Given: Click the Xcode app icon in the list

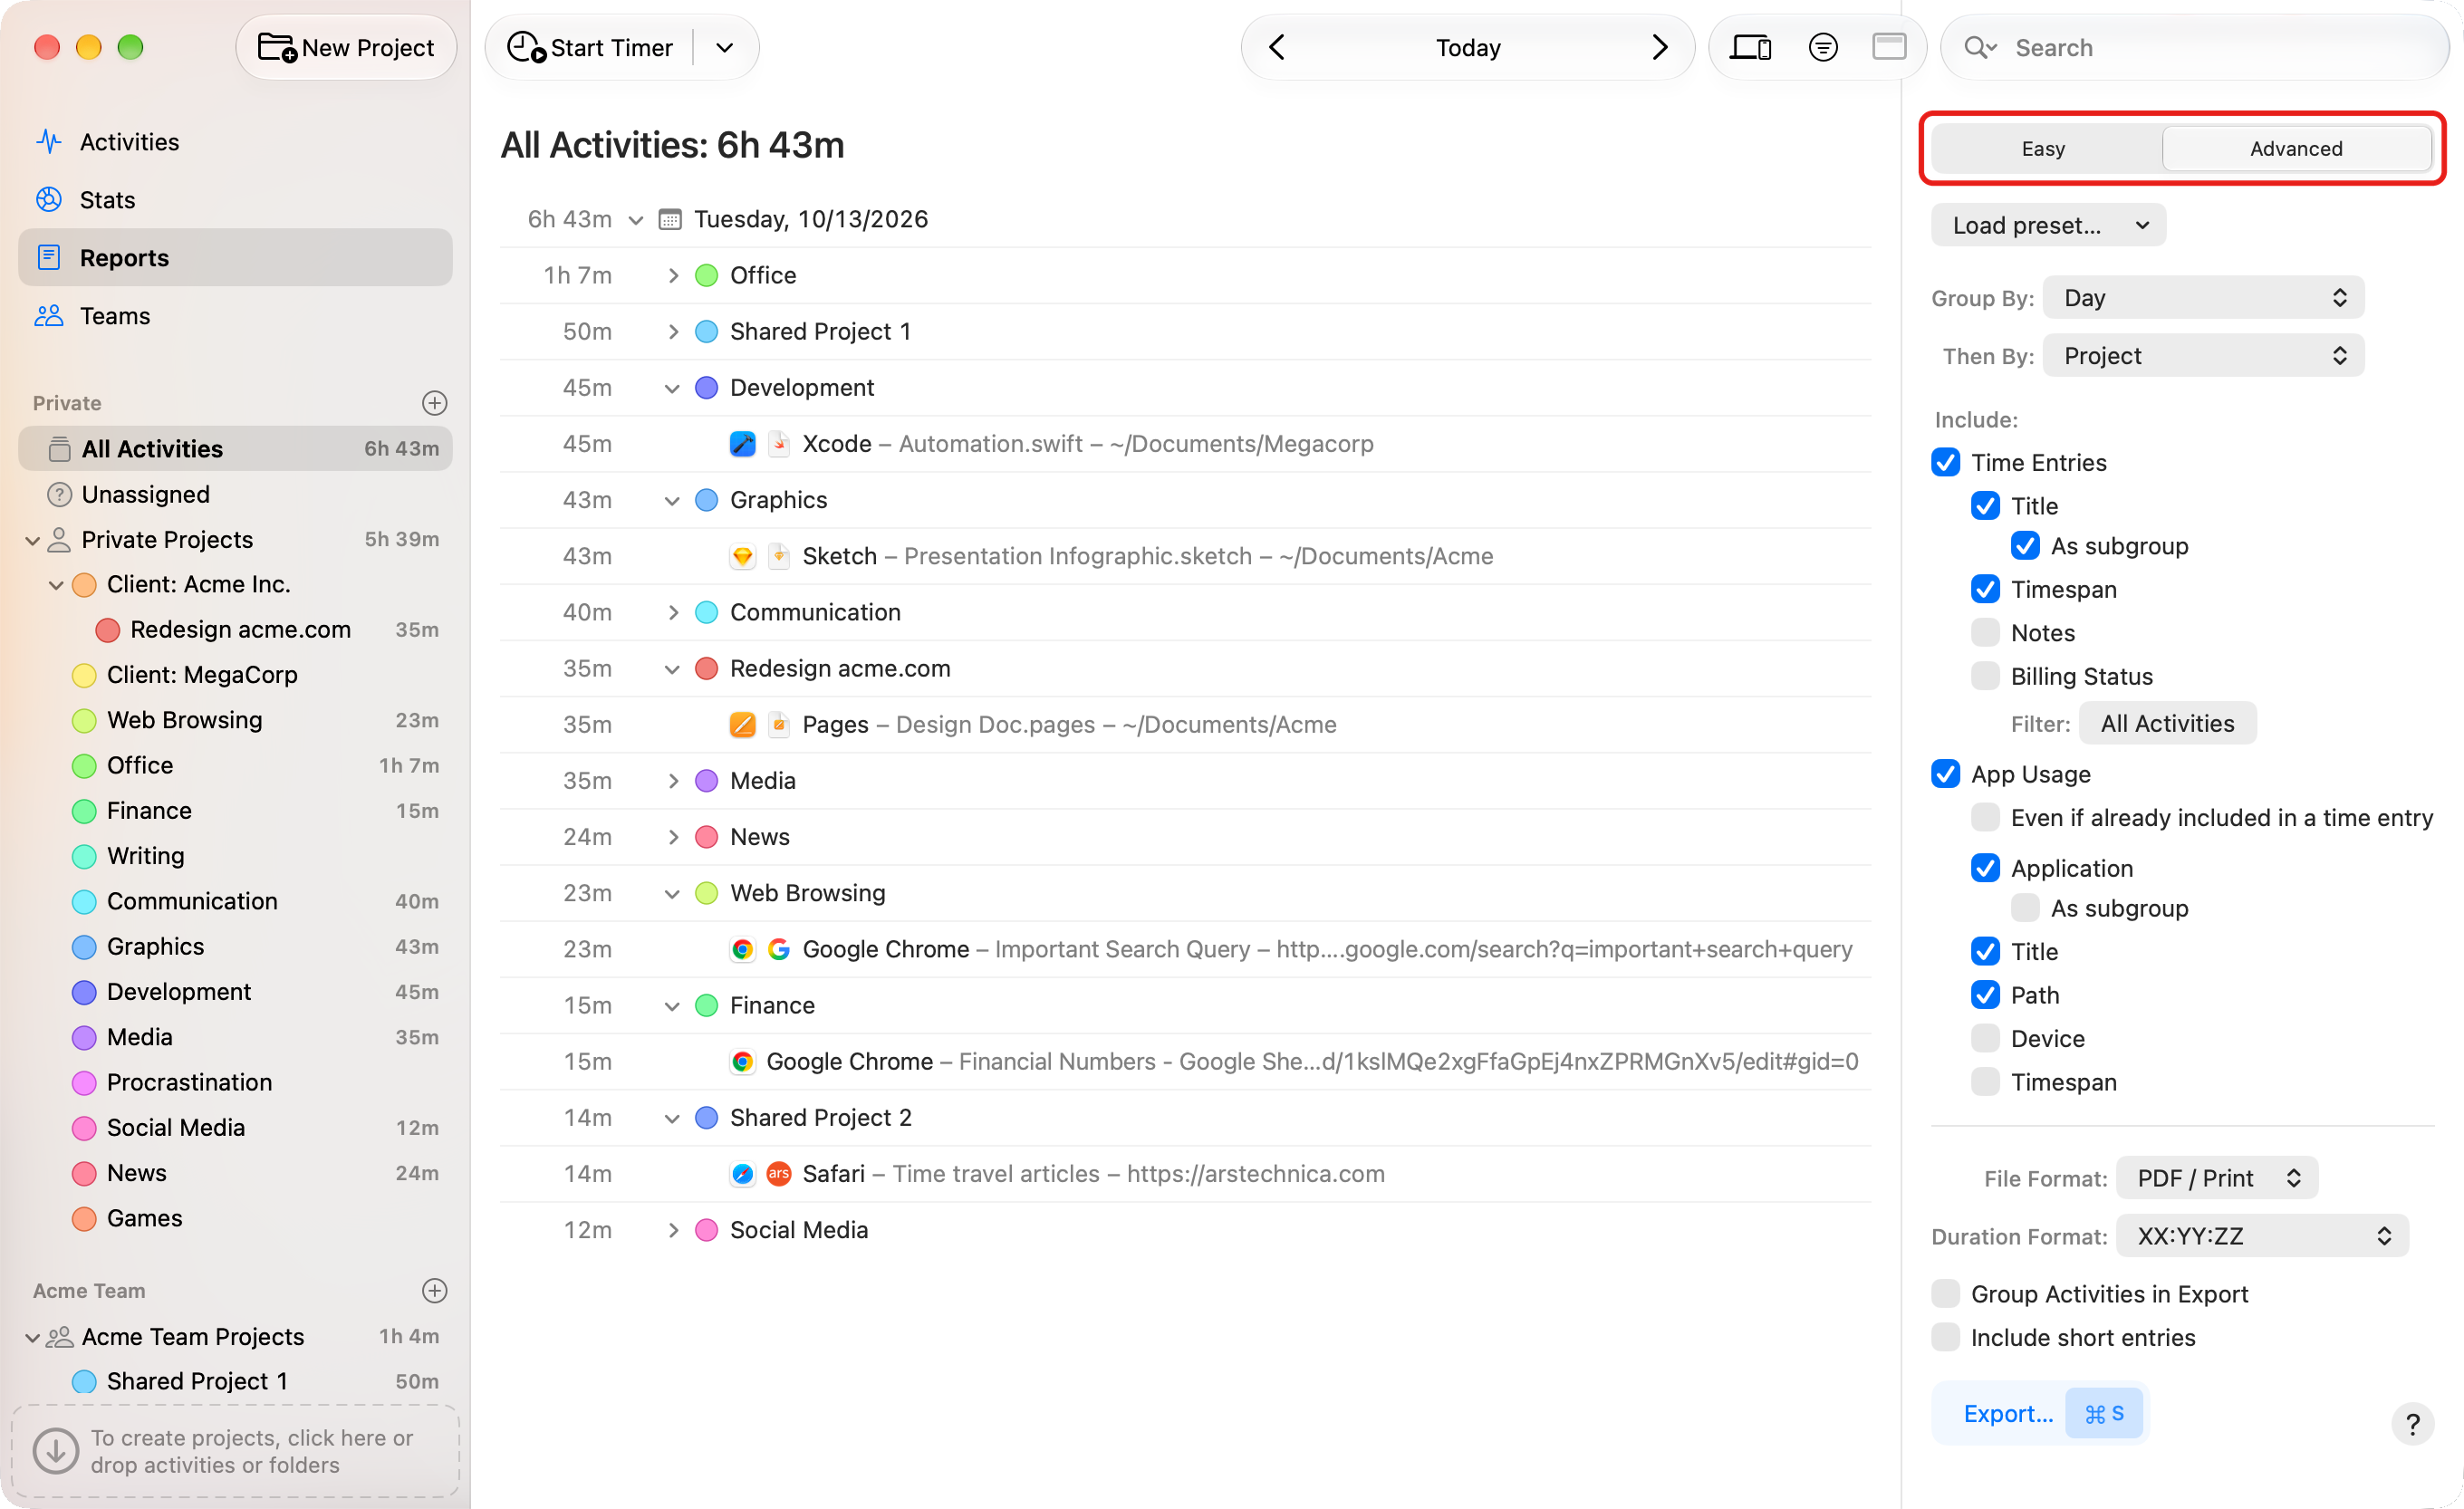Looking at the screenshot, I should 742,443.
